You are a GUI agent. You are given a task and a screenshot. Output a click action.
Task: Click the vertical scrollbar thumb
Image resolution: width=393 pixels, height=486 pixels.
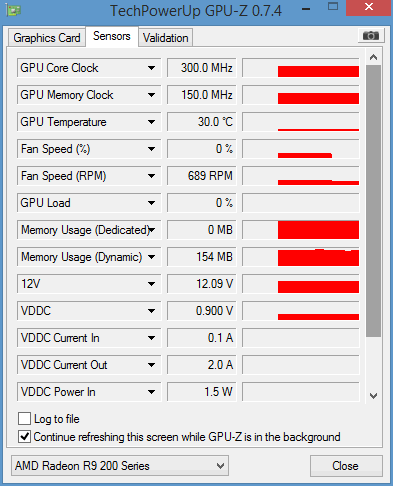(373, 201)
